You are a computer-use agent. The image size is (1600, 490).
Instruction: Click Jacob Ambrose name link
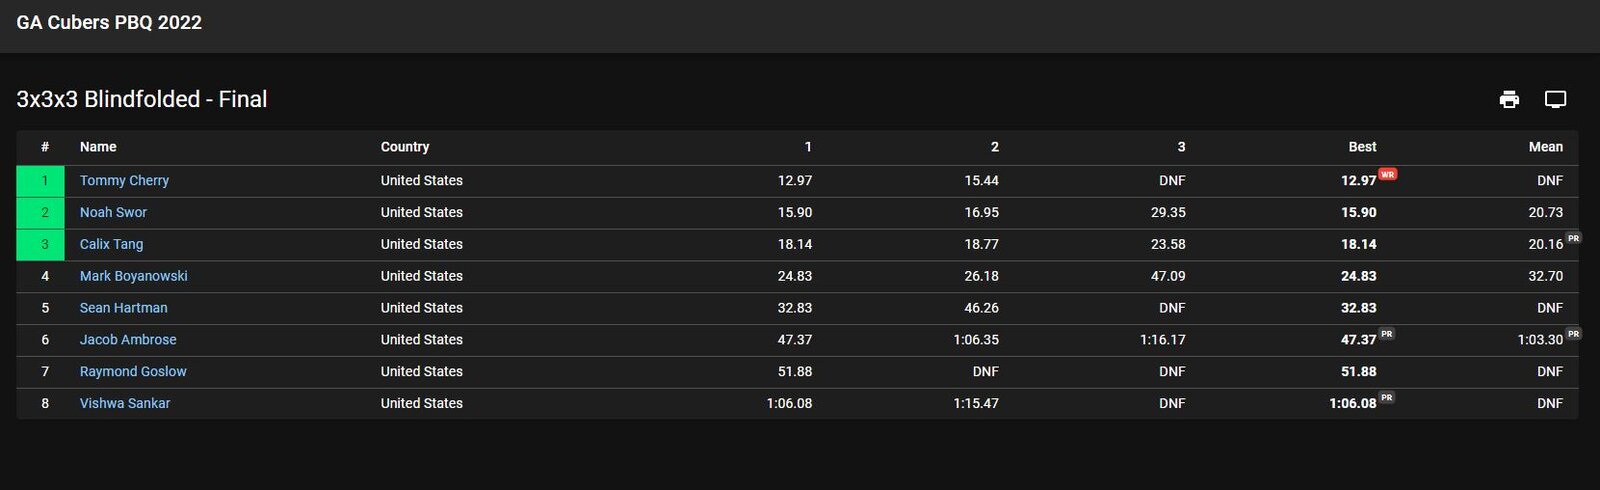pyautogui.click(x=128, y=340)
